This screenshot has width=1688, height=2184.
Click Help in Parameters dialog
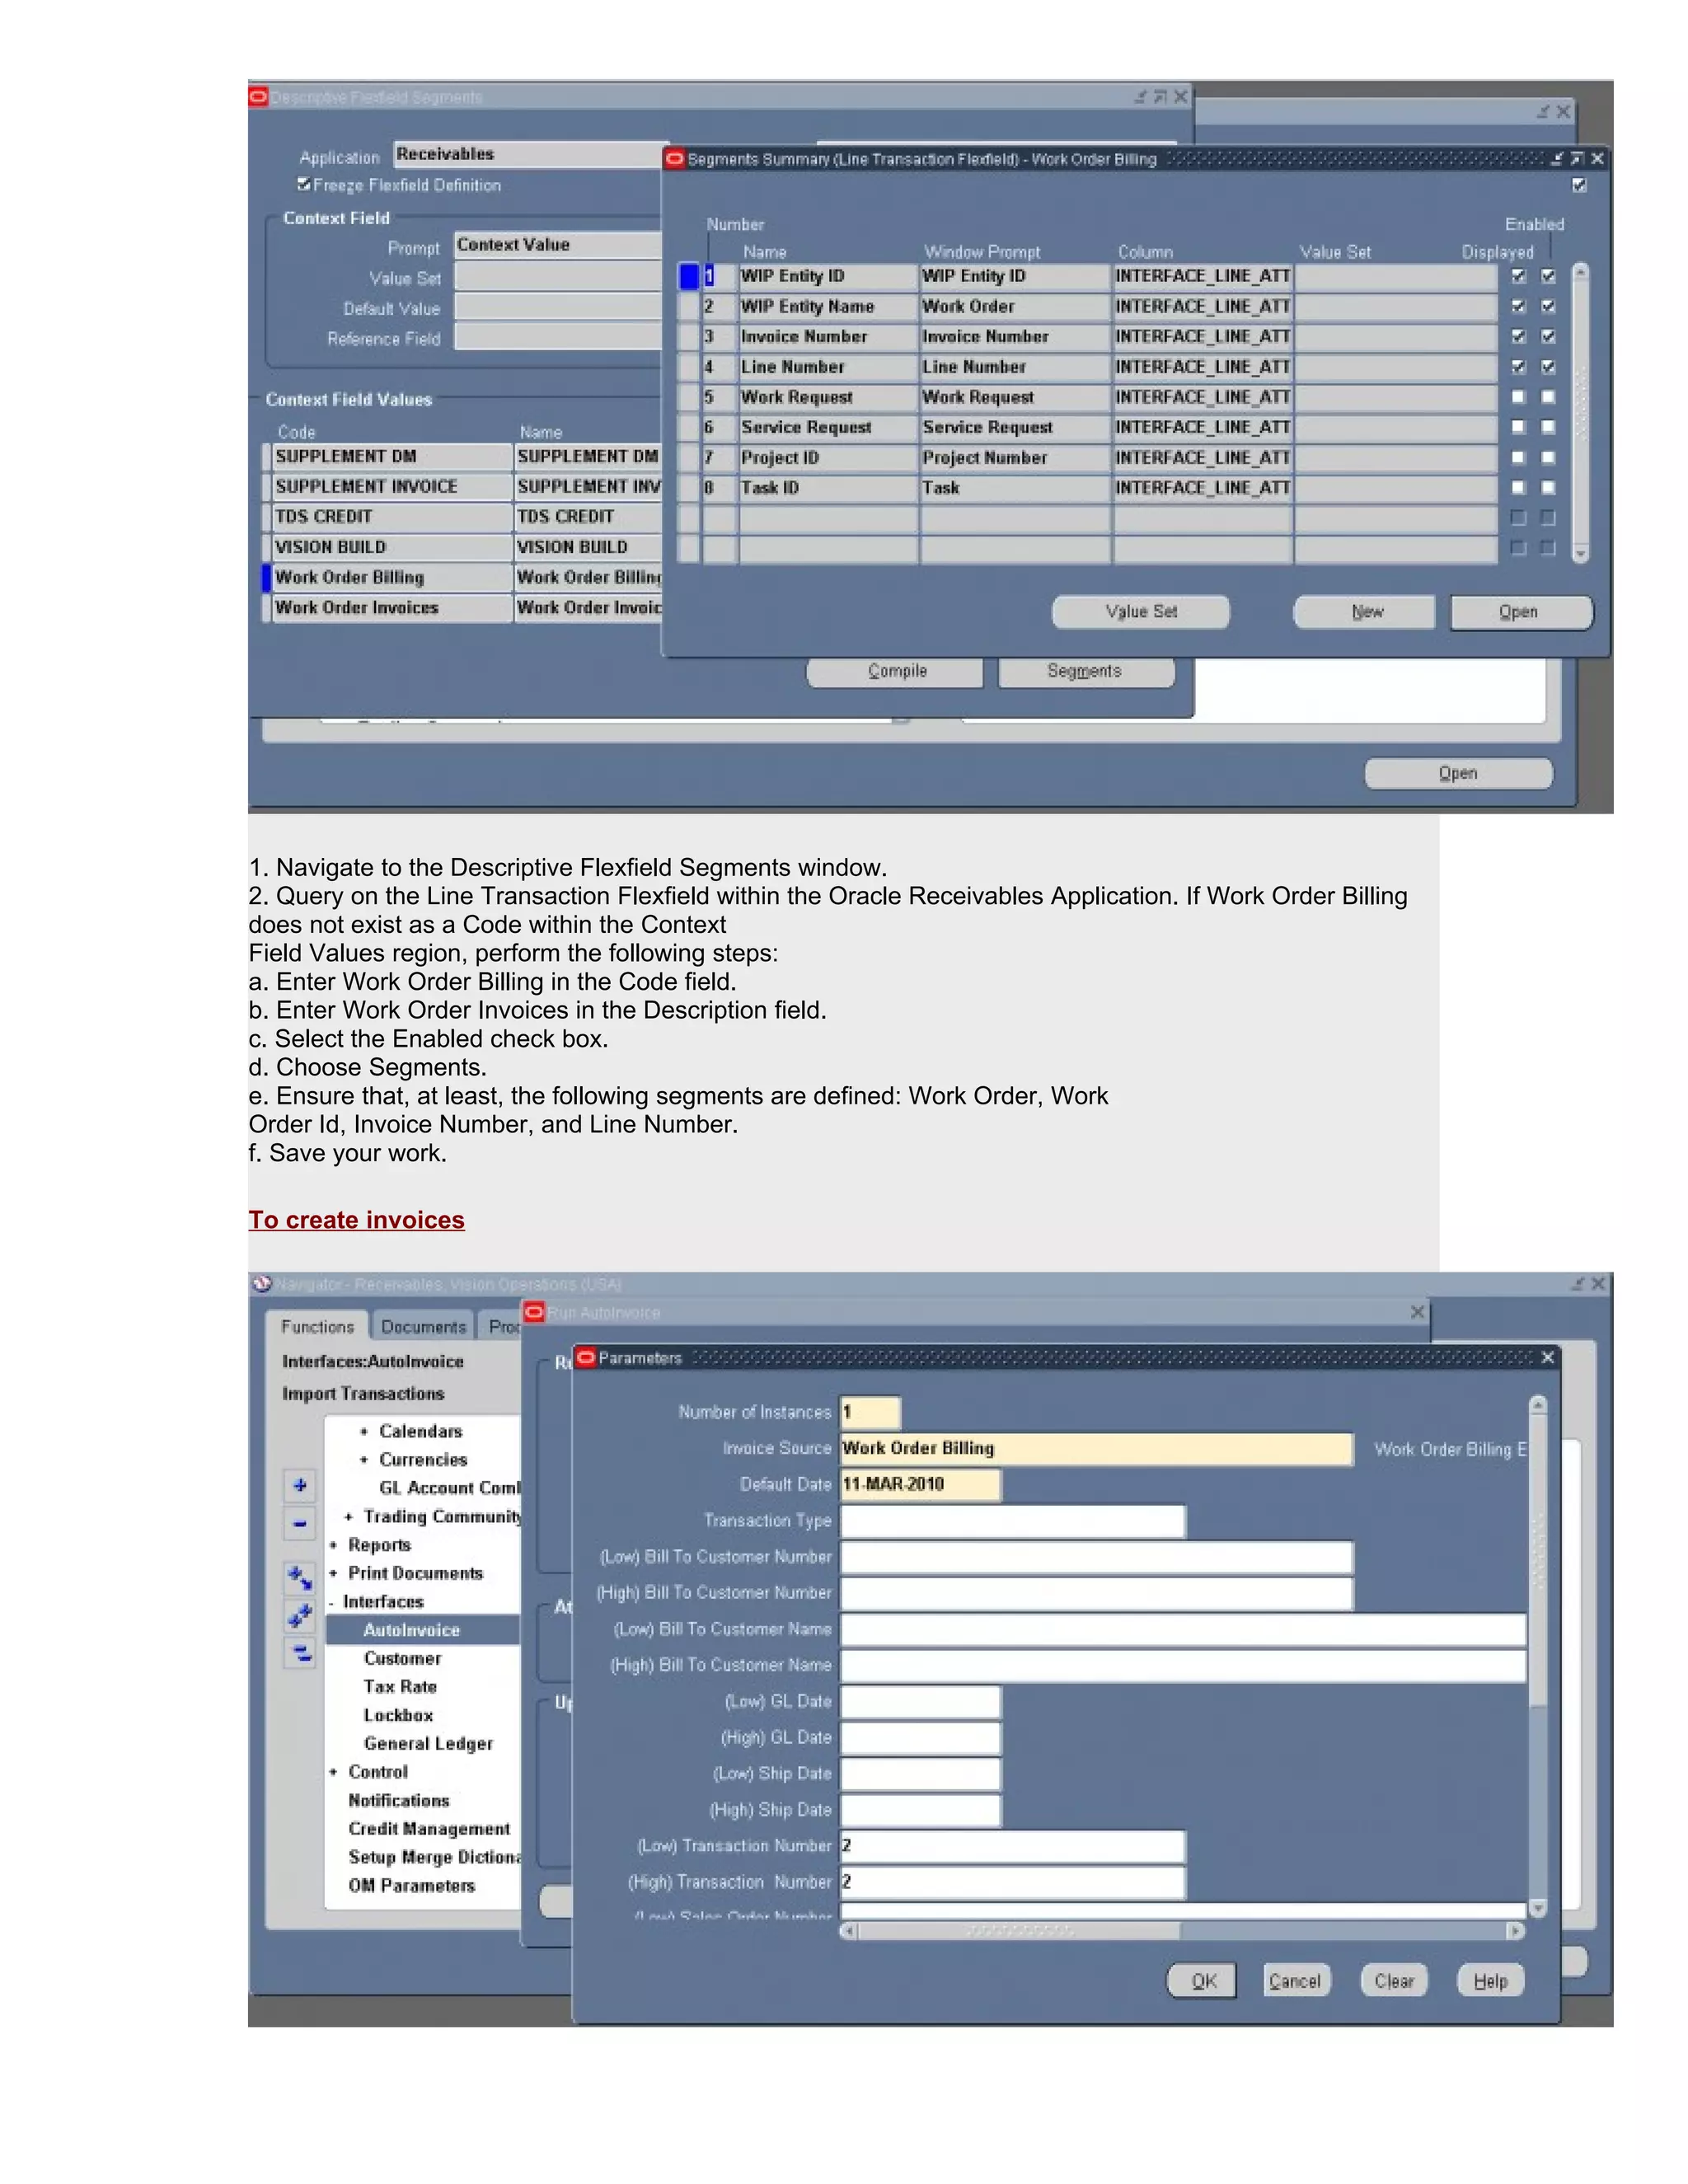click(1490, 1981)
